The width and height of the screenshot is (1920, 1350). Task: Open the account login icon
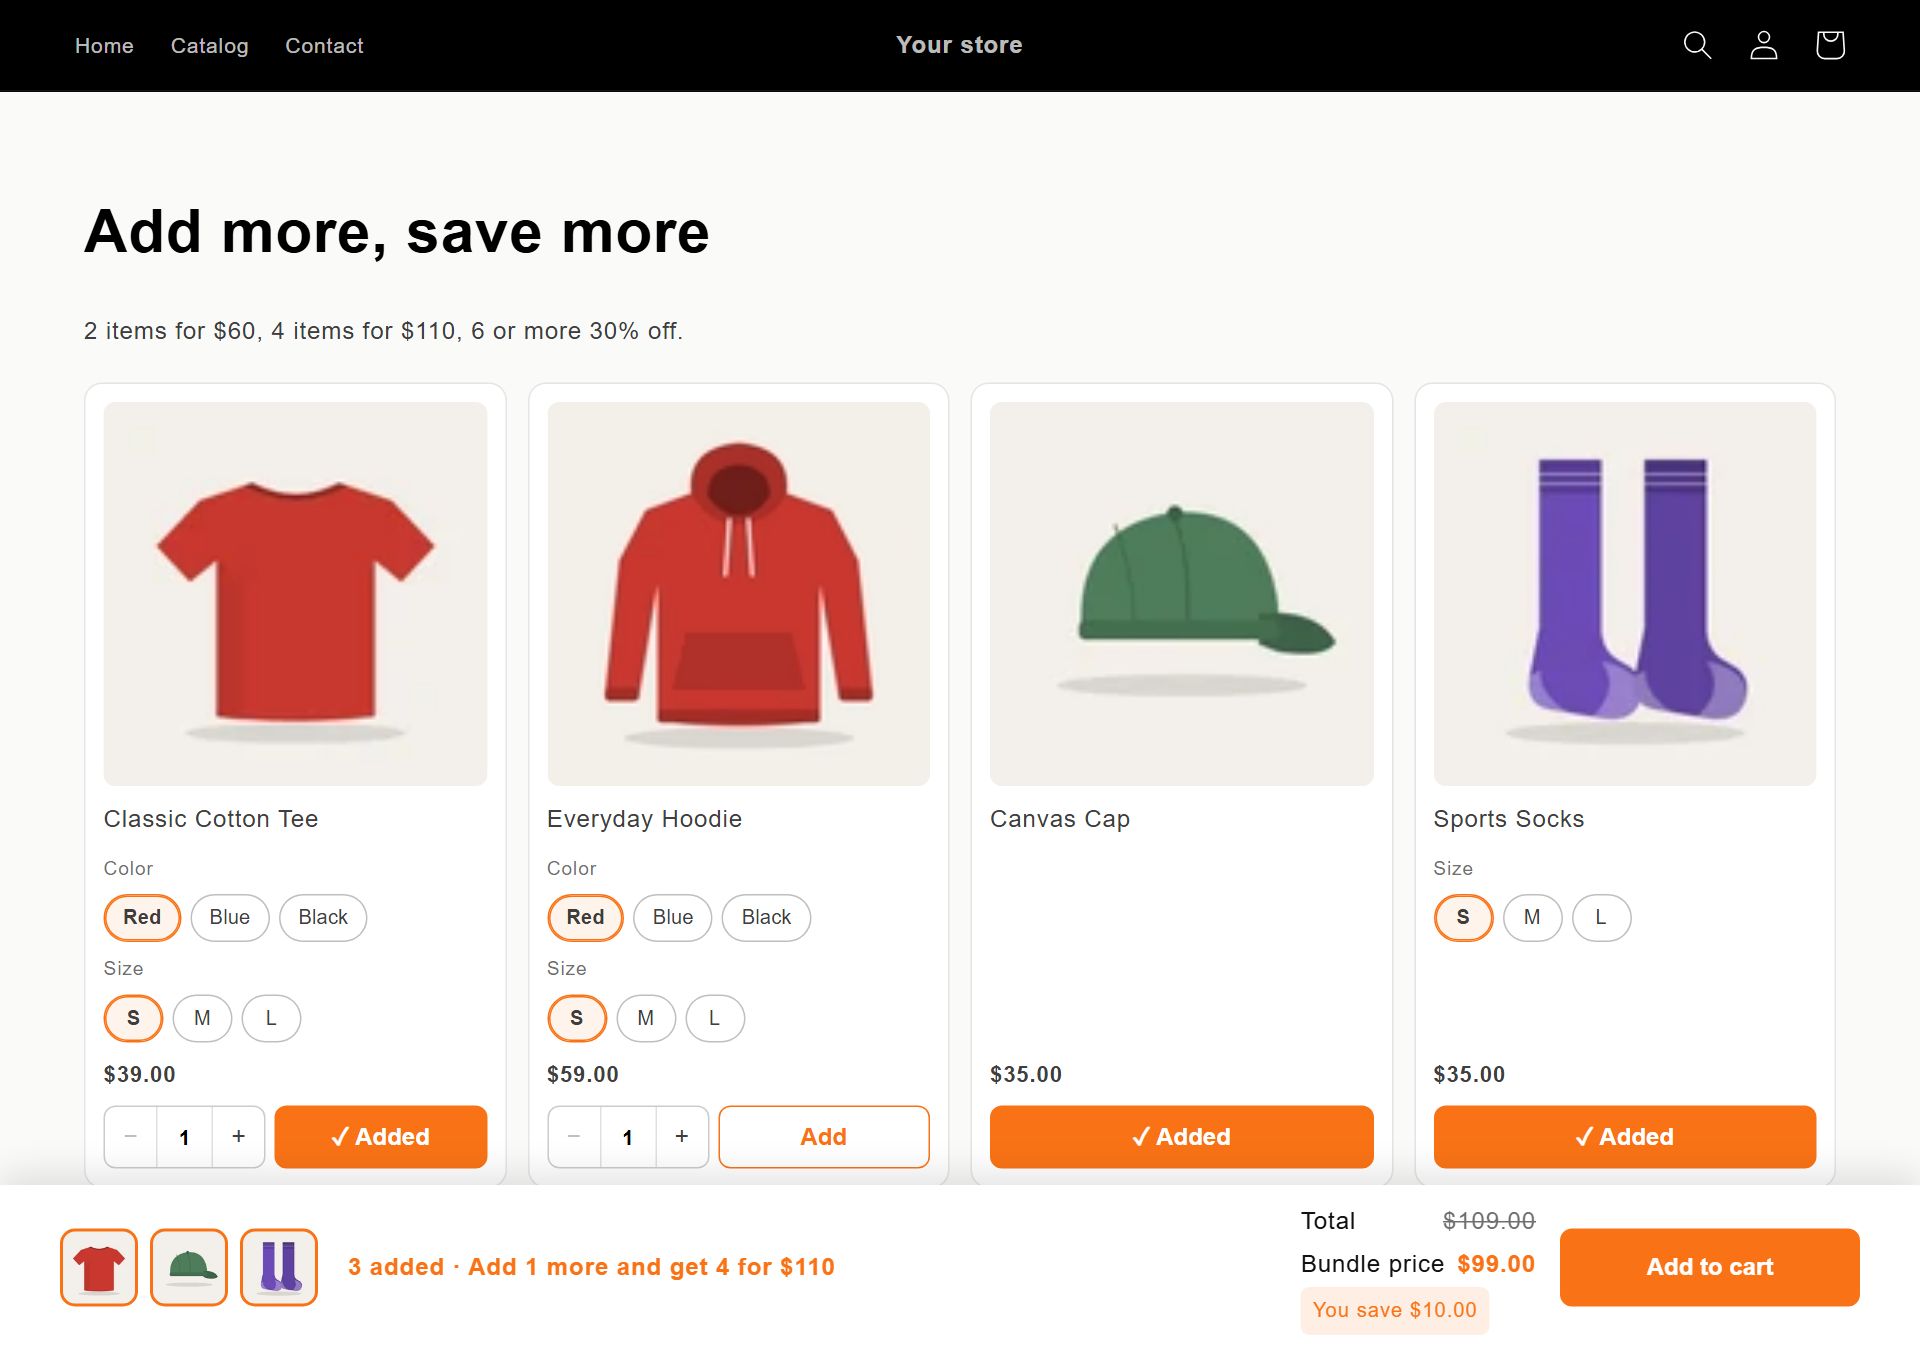(x=1763, y=45)
